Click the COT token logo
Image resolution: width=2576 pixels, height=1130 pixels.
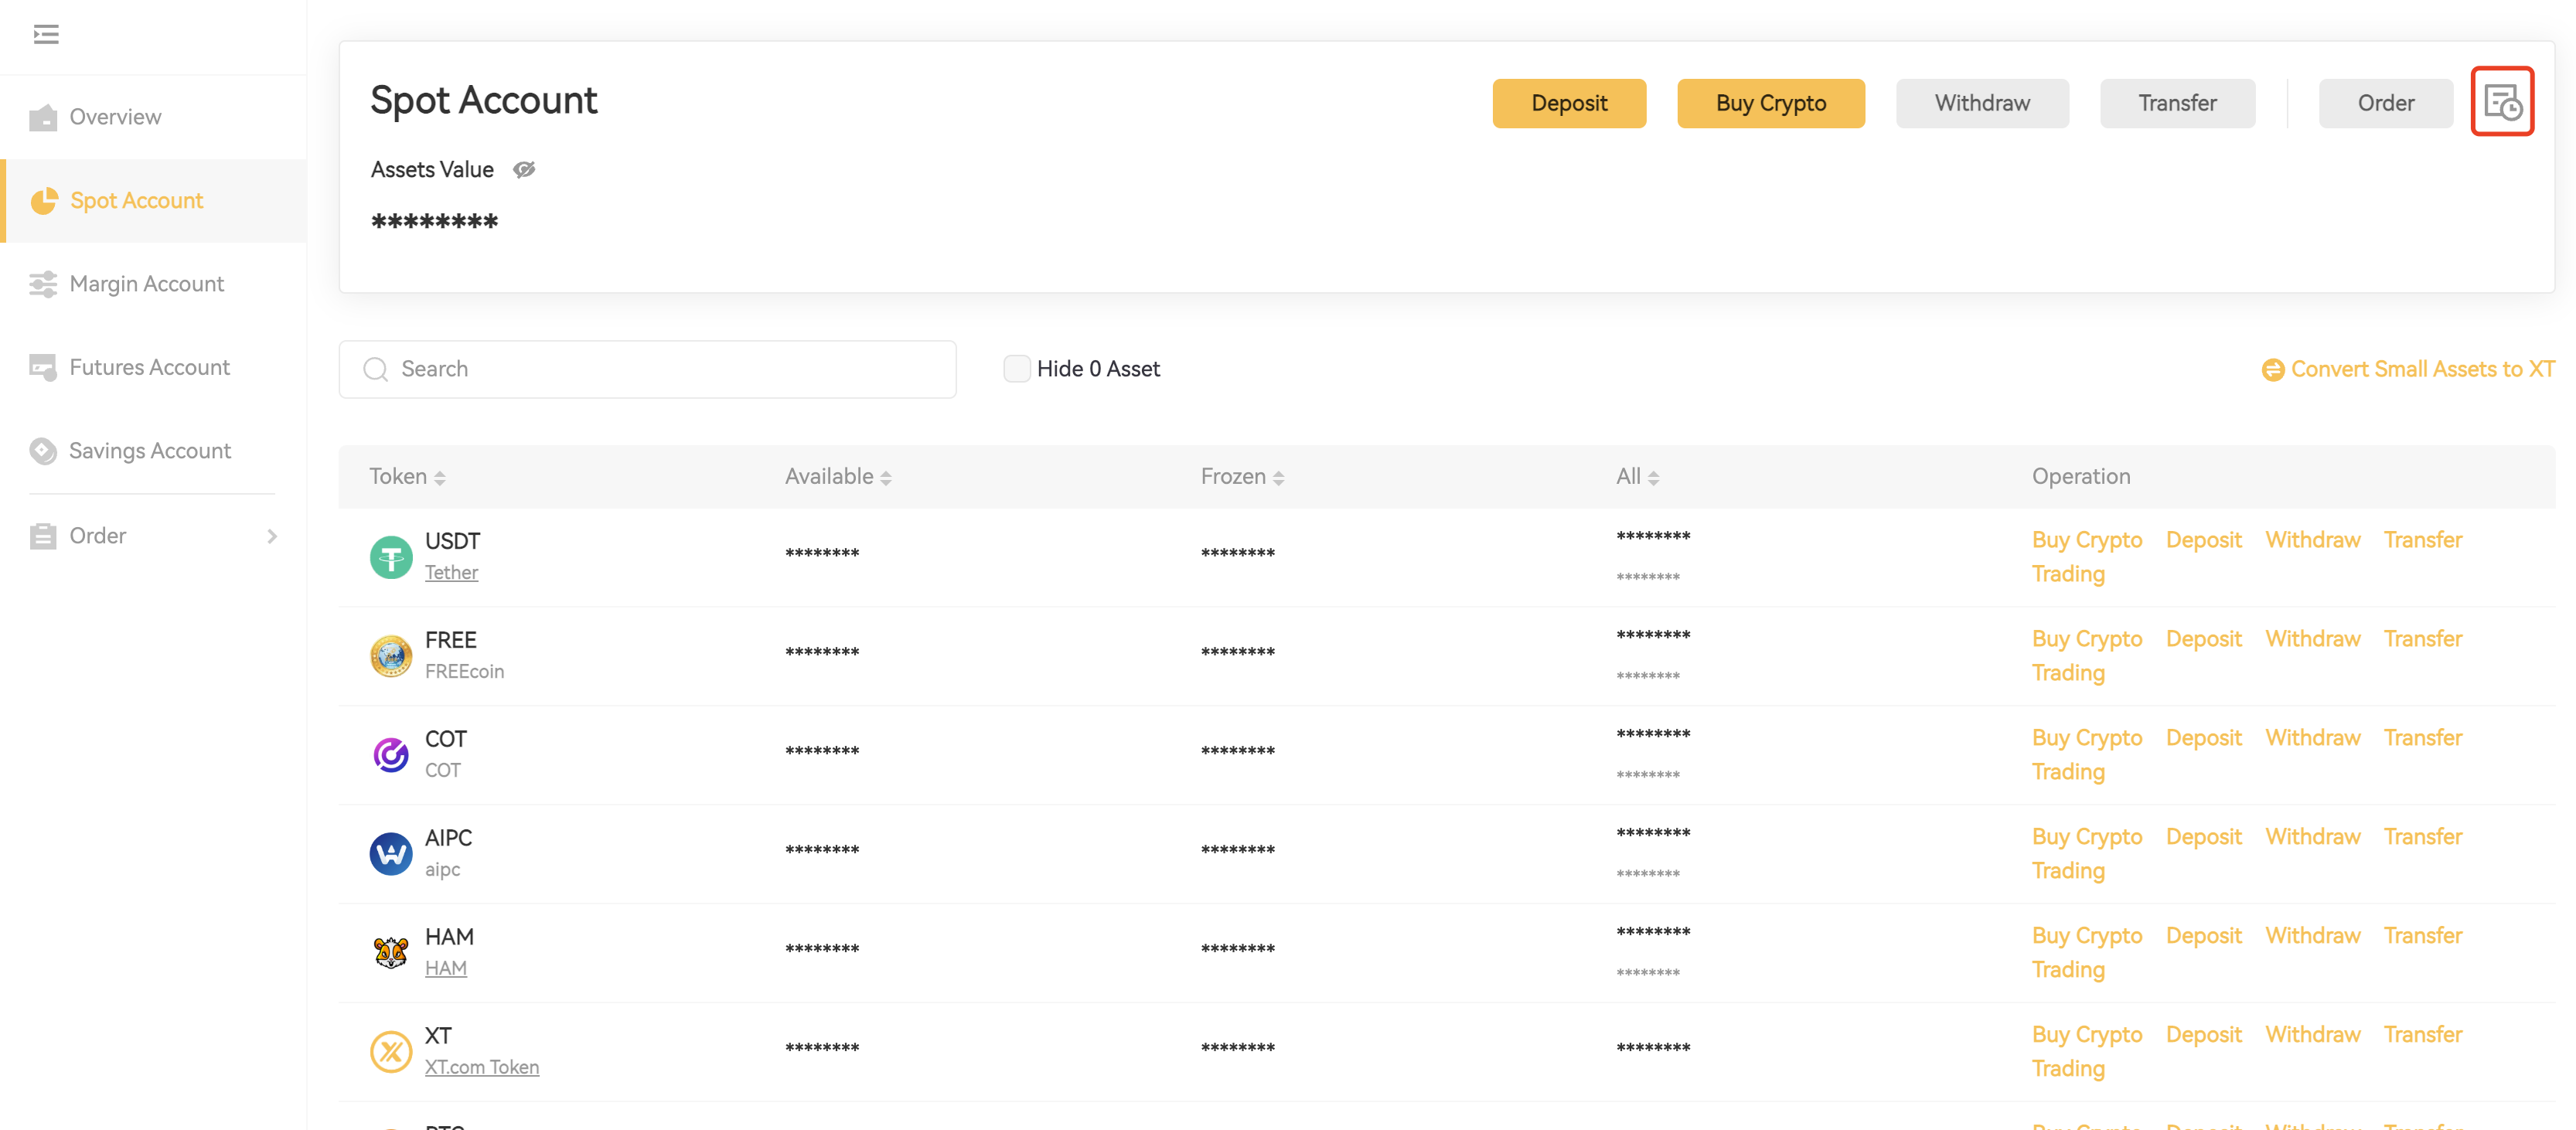(391, 755)
